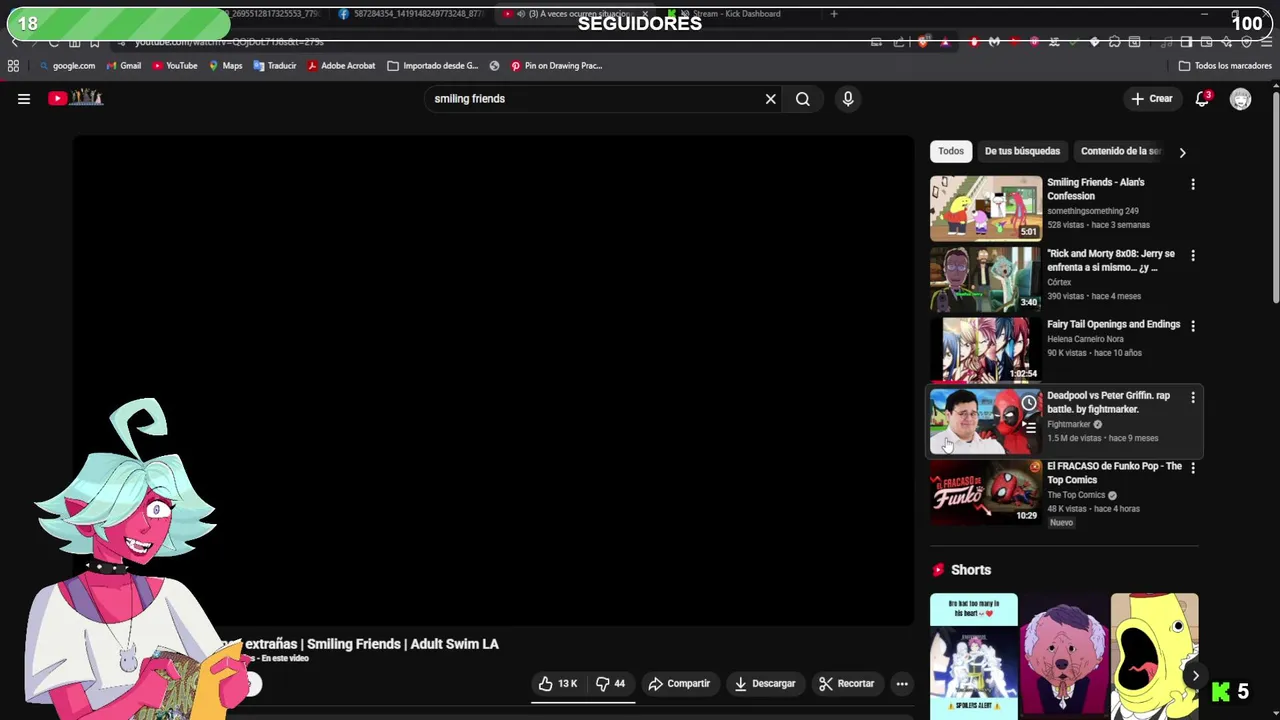1280x720 pixels.
Task: Open options for Rick and Morty 8x08 video
Action: coord(1192,255)
